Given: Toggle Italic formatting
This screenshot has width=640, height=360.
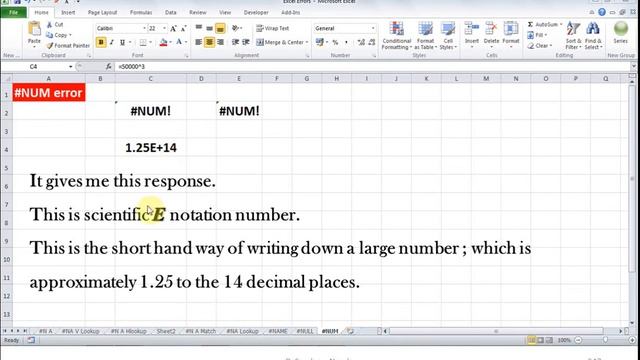Looking at the screenshot, I should [x=111, y=42].
